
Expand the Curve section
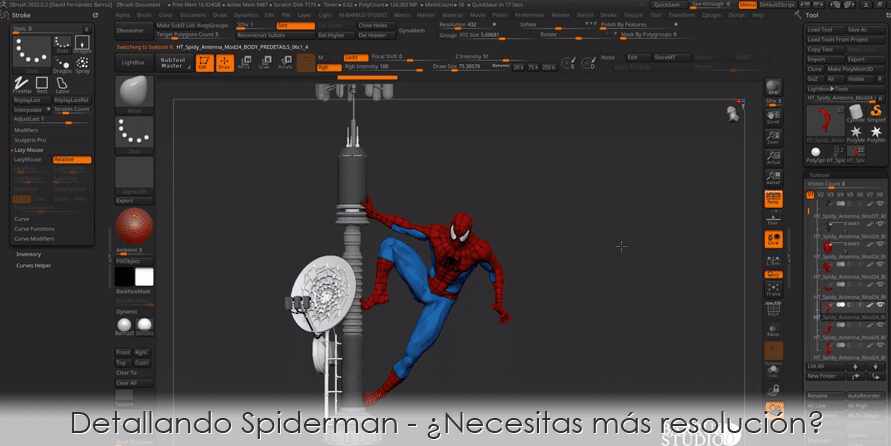22,219
